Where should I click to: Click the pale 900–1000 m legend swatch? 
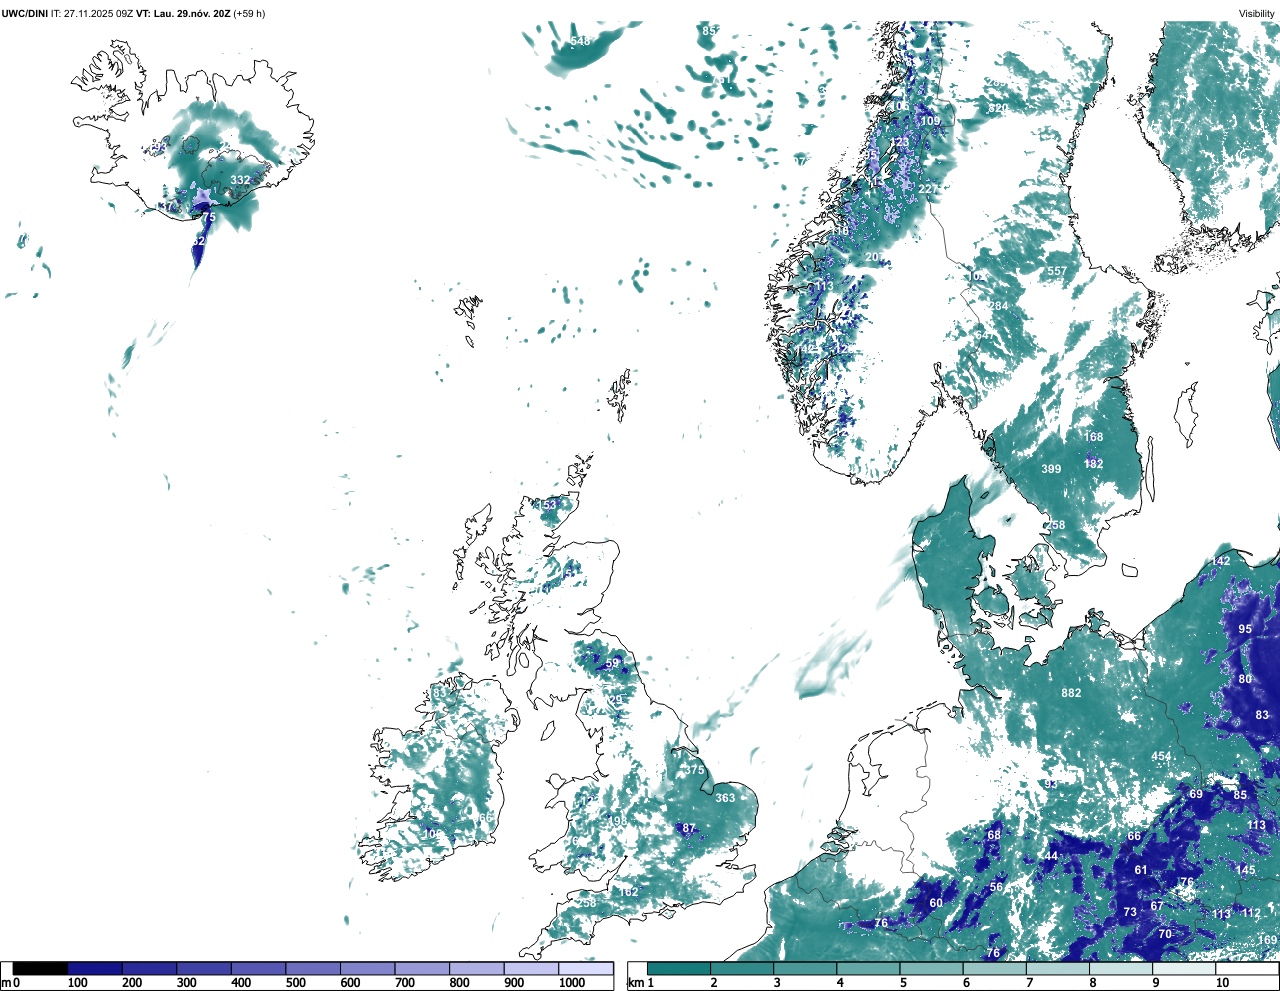point(531,968)
